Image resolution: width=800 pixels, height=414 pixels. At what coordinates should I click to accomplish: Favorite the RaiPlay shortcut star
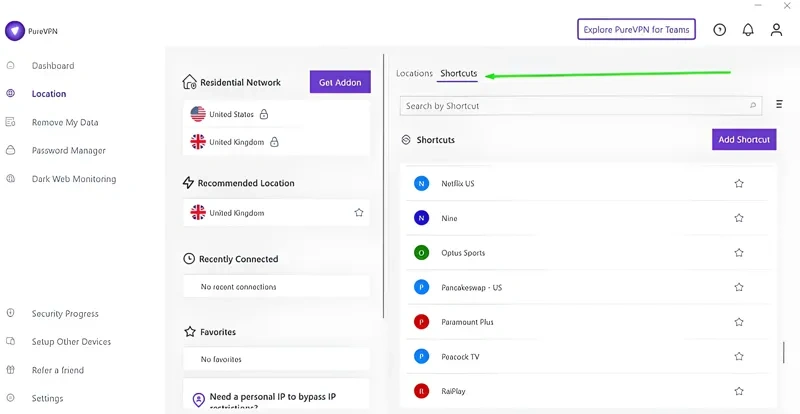coord(739,391)
